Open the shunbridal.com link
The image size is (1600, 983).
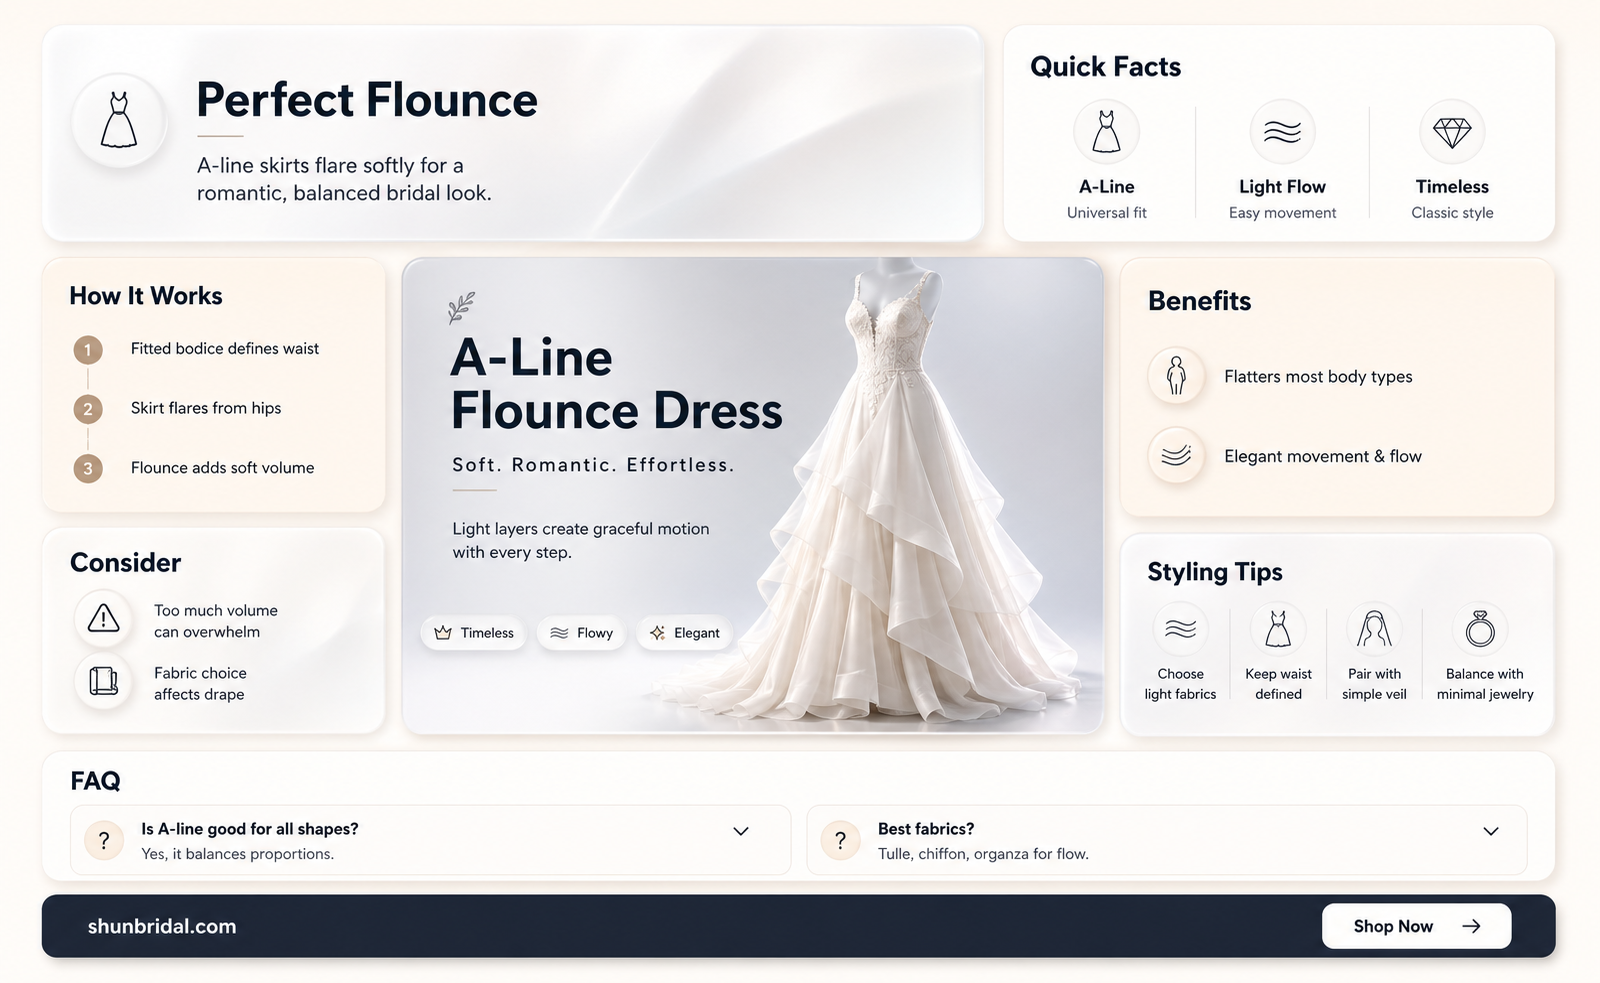(162, 926)
